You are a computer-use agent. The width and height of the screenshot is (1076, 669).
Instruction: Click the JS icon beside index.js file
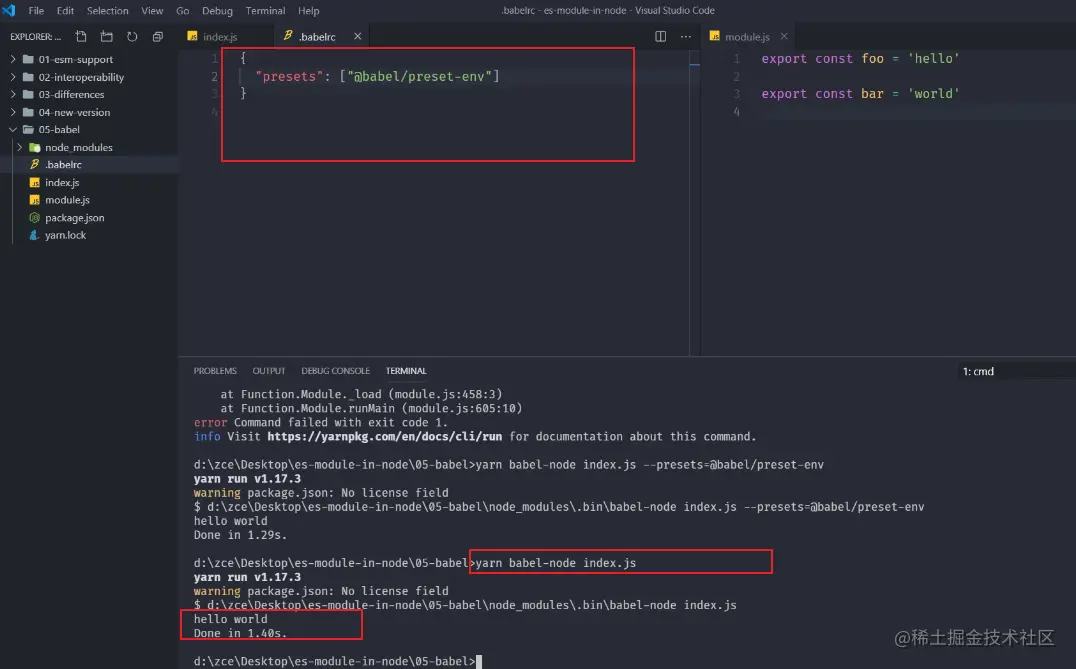coord(34,183)
